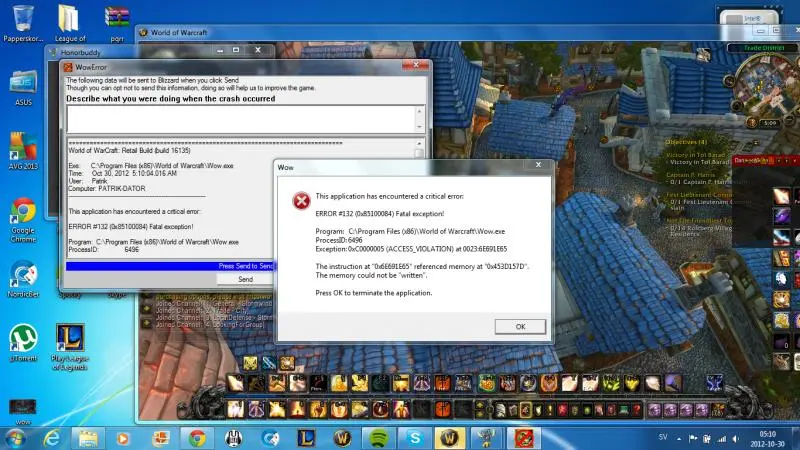Click description box scrollbar down arrow

point(419,127)
